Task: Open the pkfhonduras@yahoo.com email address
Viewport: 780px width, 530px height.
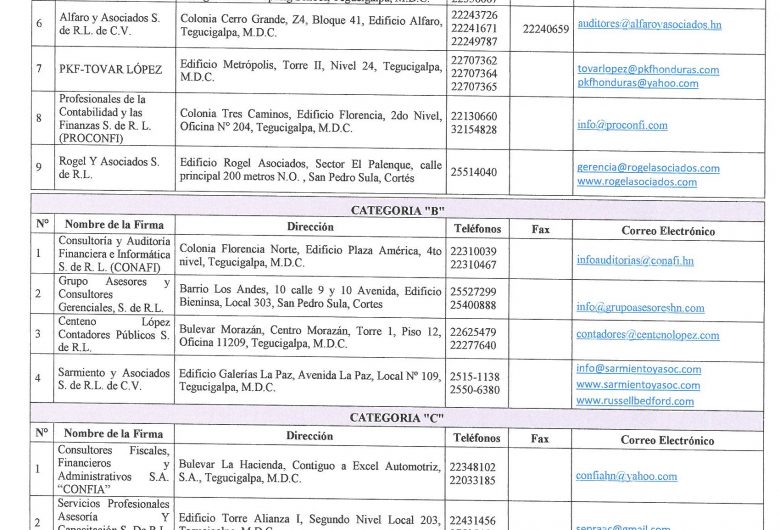Action: pyautogui.click(x=638, y=84)
